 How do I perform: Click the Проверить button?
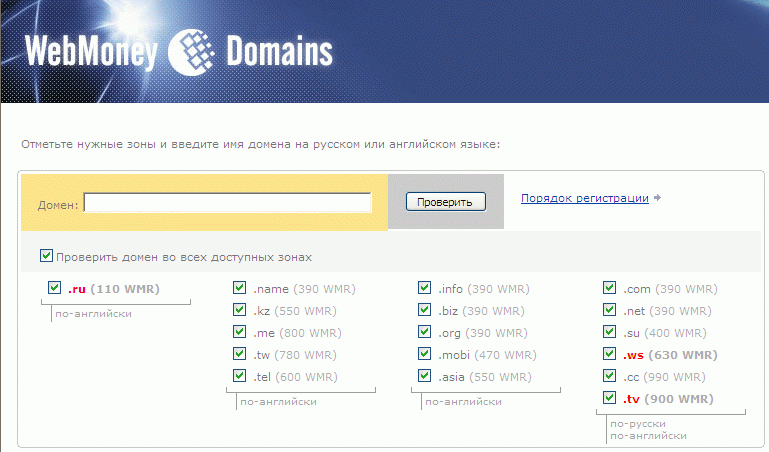point(446,202)
